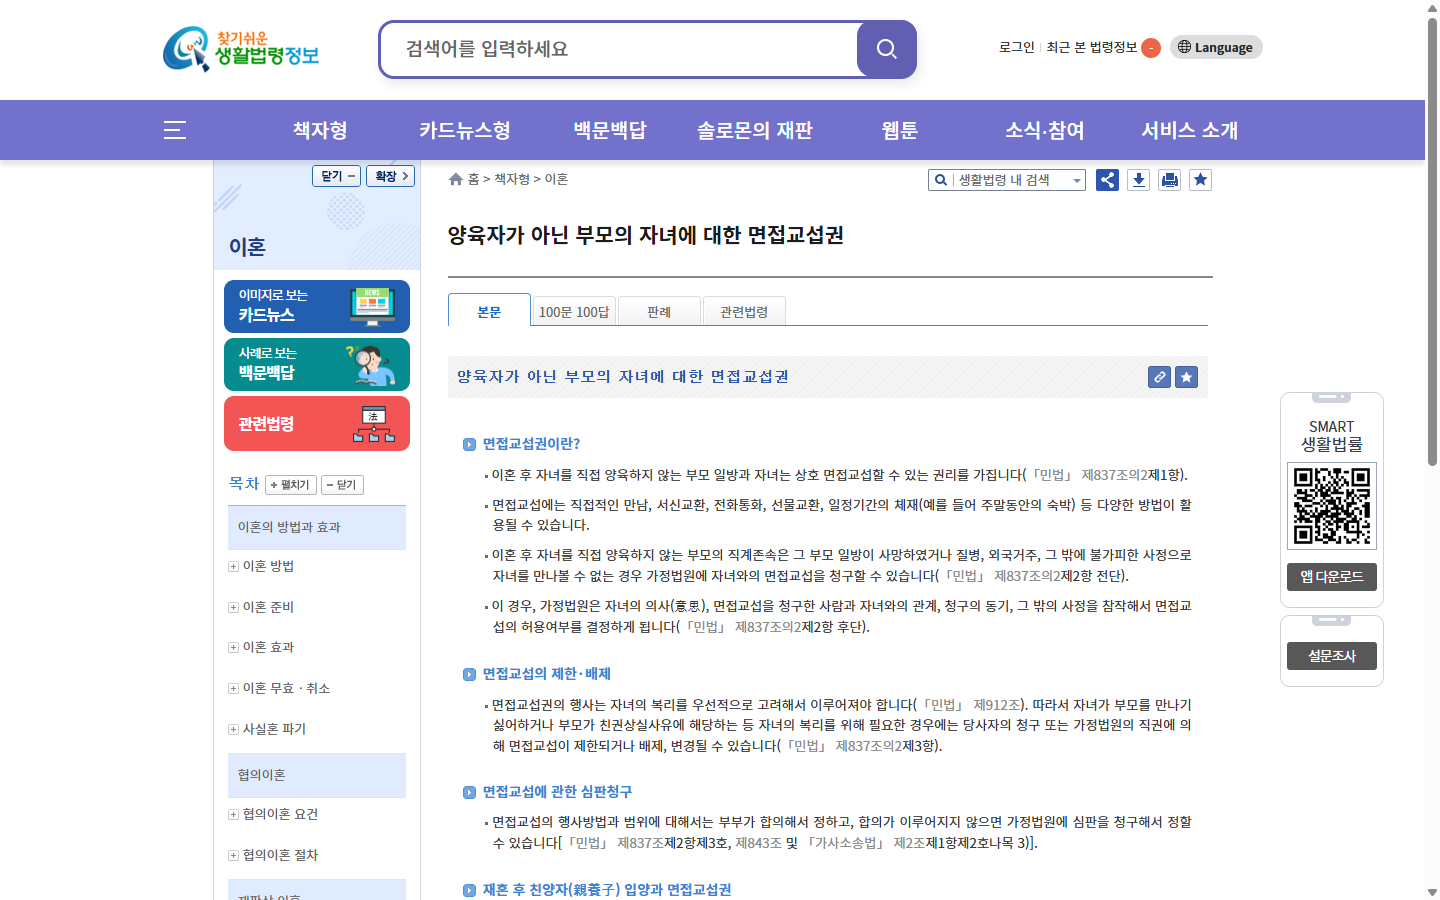Open the hamburger menu in navigation bar
Viewport: 1440px width, 900px height.
click(x=175, y=130)
